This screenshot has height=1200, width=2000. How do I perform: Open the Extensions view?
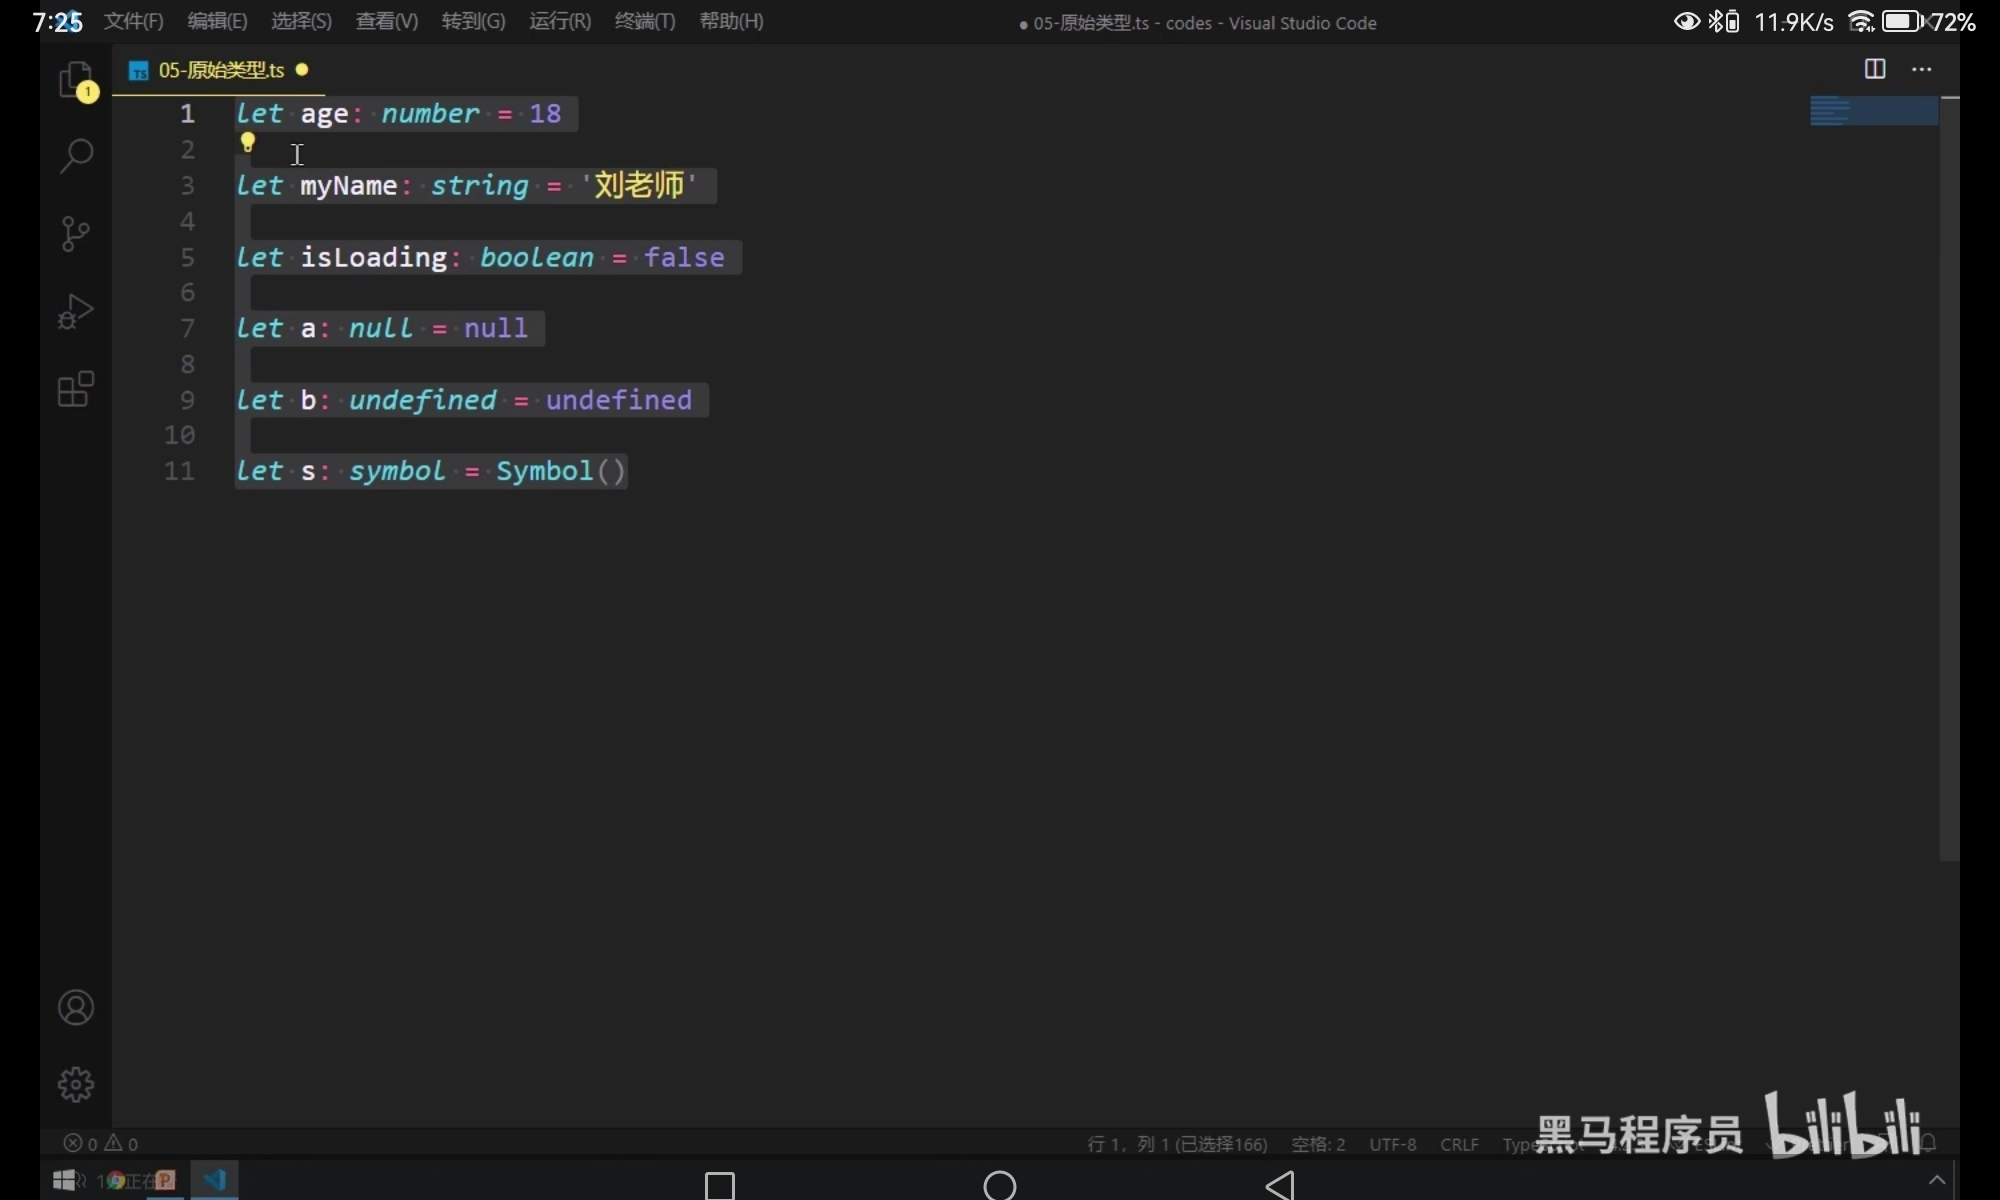click(76, 389)
